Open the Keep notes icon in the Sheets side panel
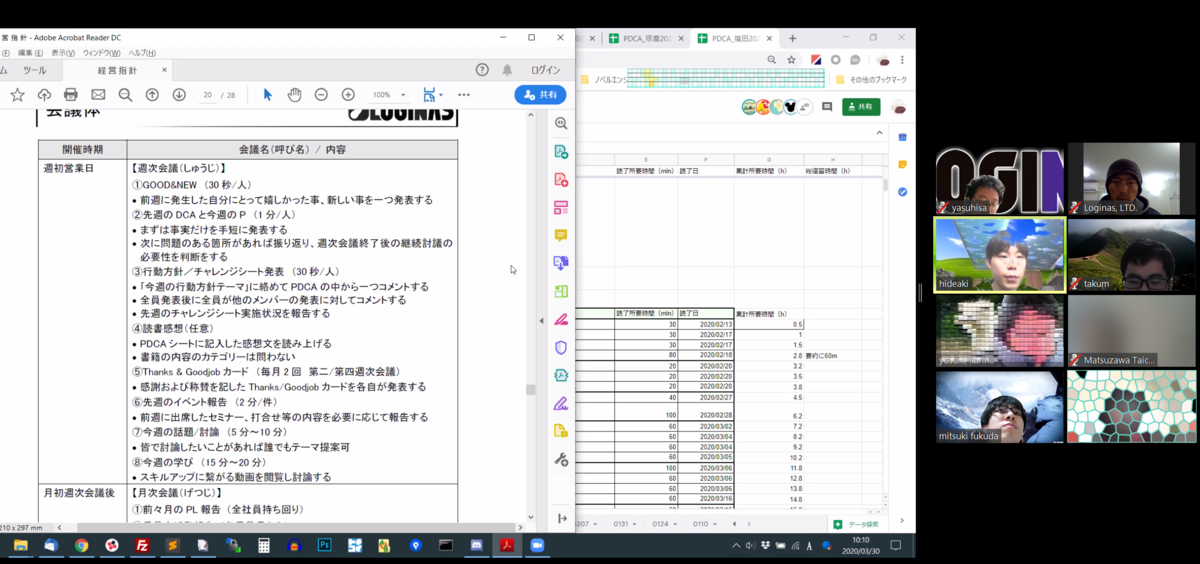1200x564 pixels. click(901, 165)
